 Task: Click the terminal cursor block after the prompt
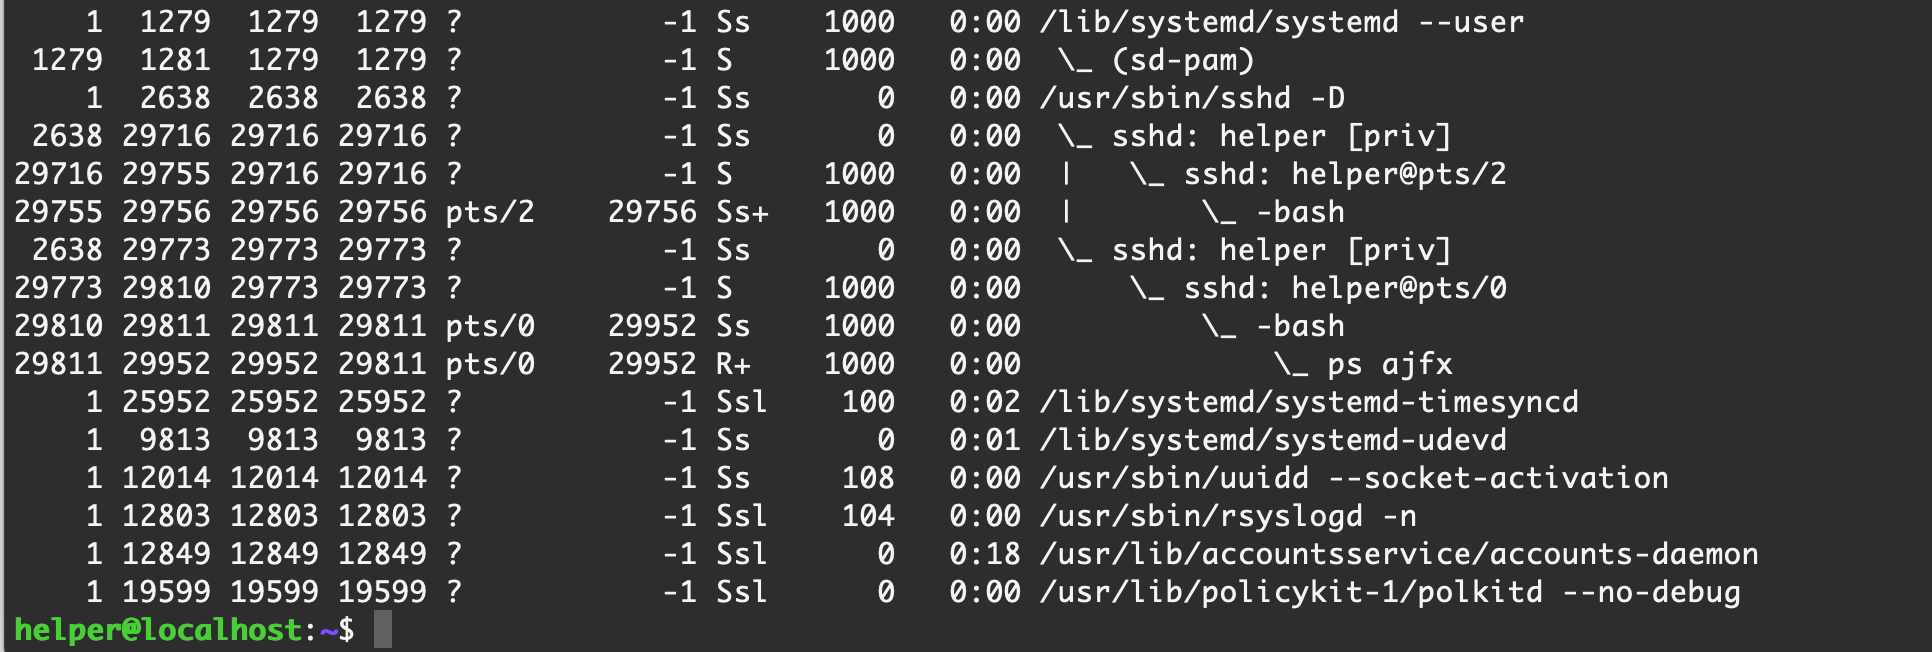pos(383,630)
